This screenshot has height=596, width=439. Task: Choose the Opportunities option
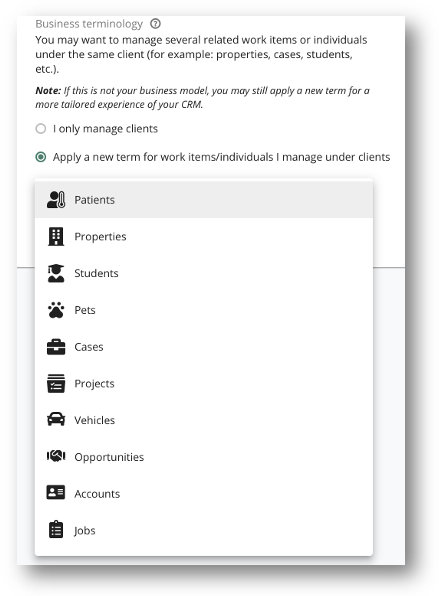point(204,457)
